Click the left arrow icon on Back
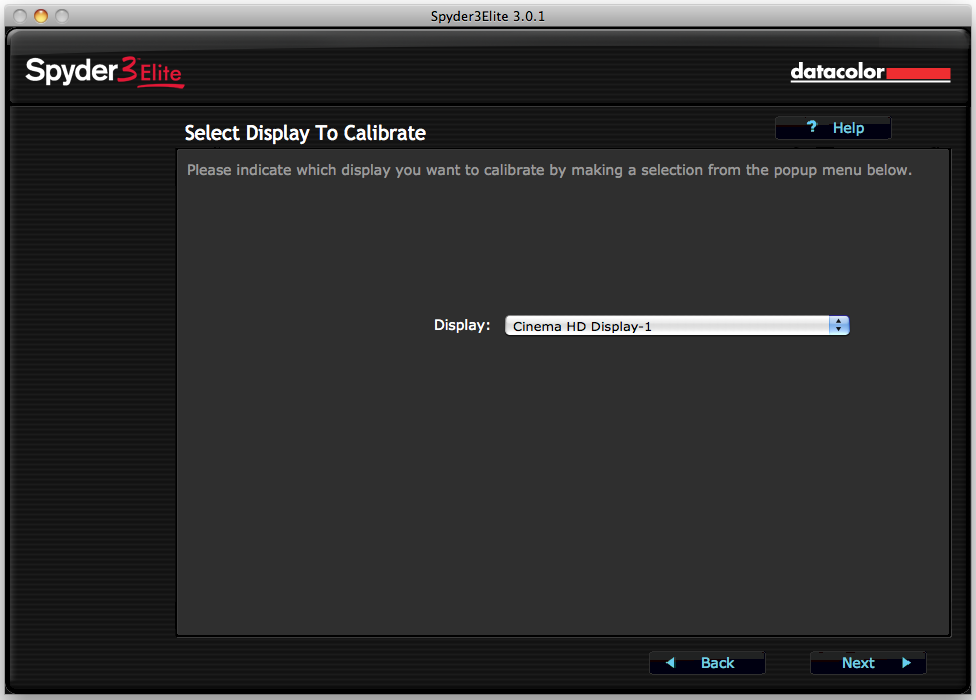Screen dimensions: 976x700 (670, 663)
